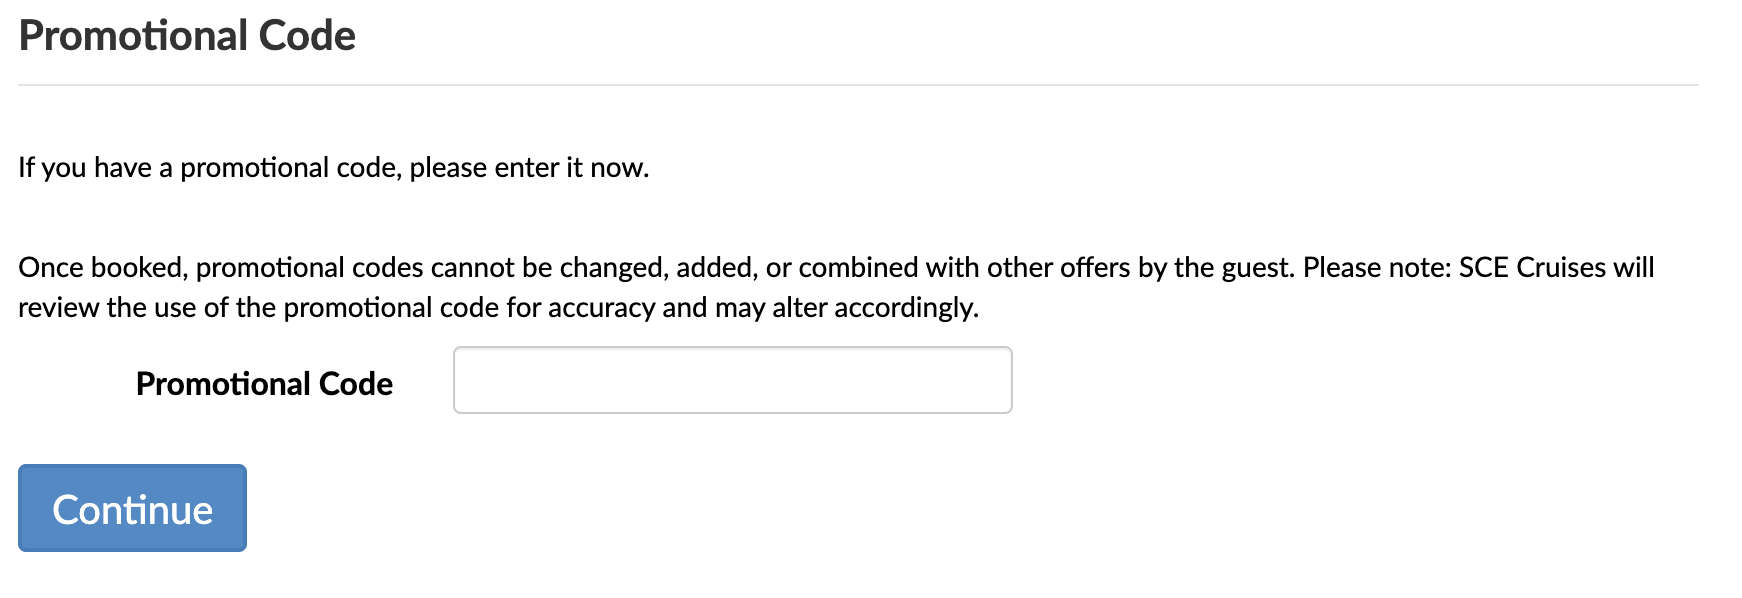1742x598 pixels.
Task: Click the word "Code" in the page heading
Action: click(307, 36)
